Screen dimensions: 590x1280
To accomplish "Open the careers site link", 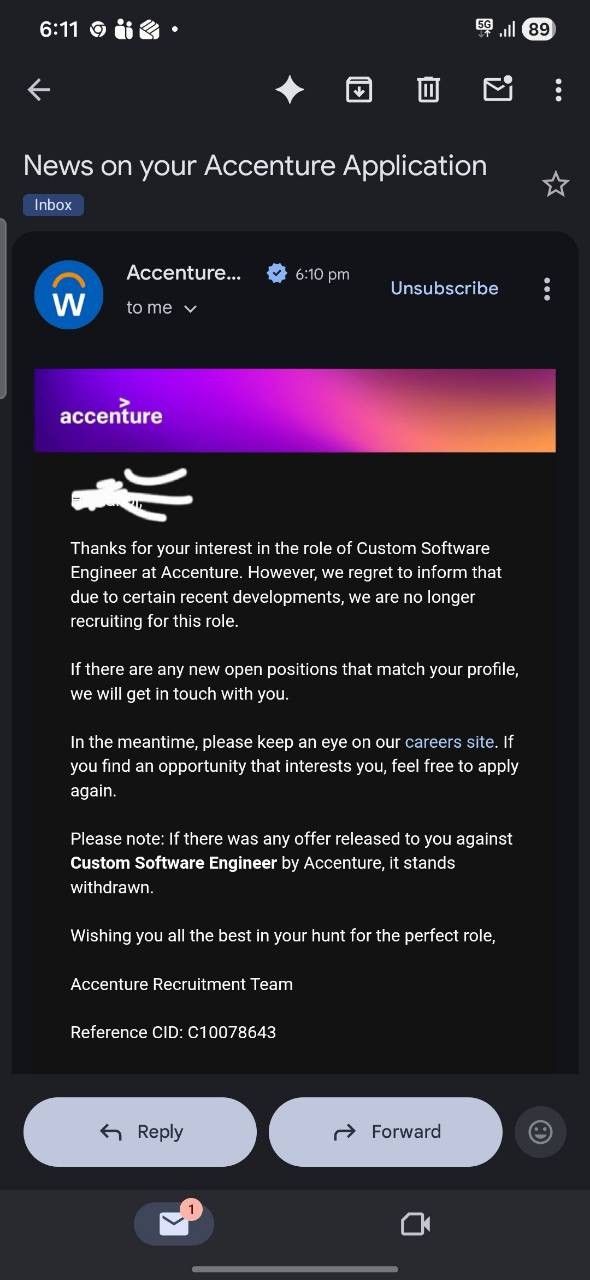I will tap(449, 742).
